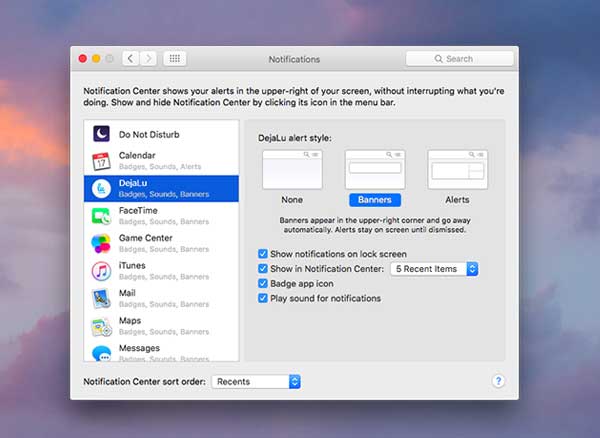This screenshot has height=438, width=600.
Task: Close the Notifications window with the red button
Action: [x=83, y=59]
